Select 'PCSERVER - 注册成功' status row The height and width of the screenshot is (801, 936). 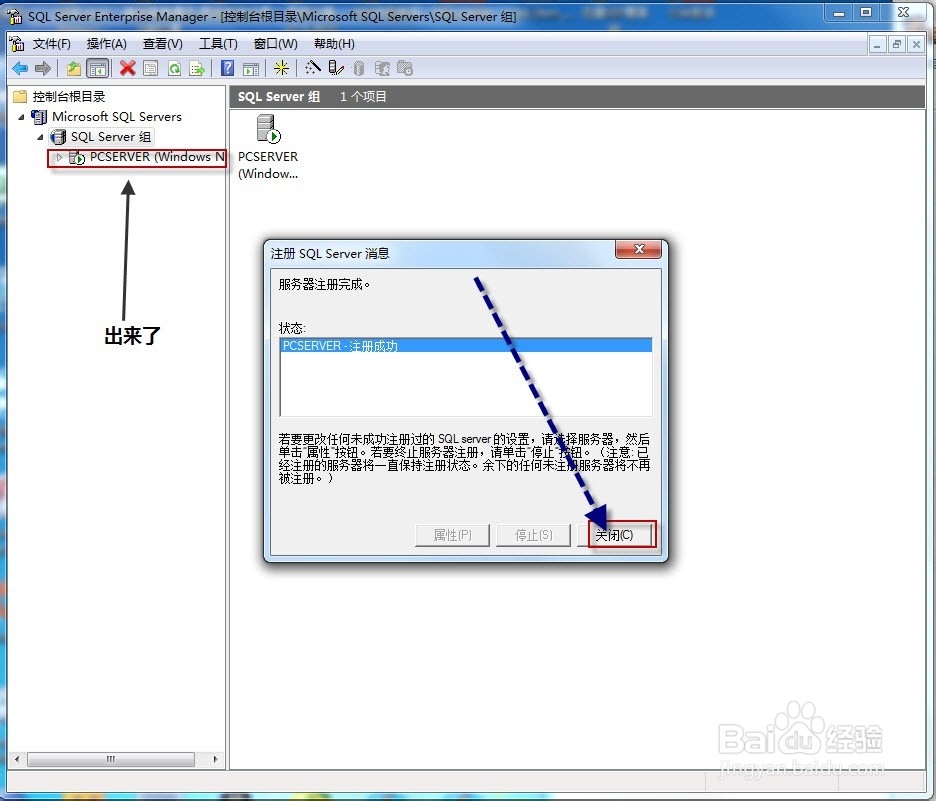[x=466, y=346]
